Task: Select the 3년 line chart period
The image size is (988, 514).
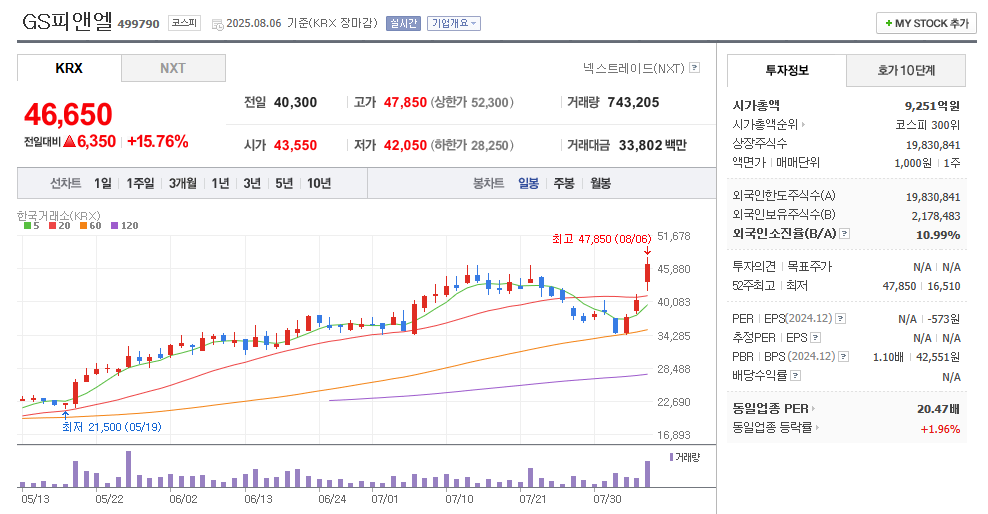Action: [252, 183]
